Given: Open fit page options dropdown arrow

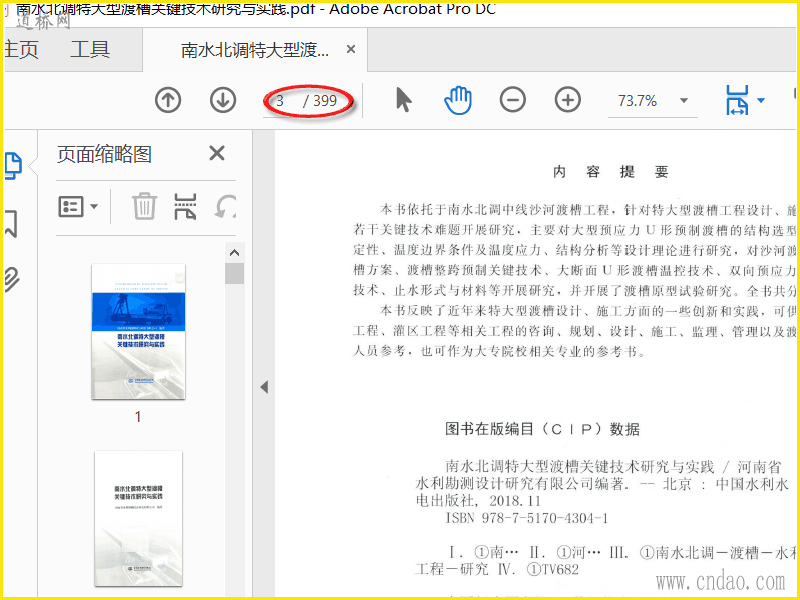Looking at the screenshot, I should 761,100.
